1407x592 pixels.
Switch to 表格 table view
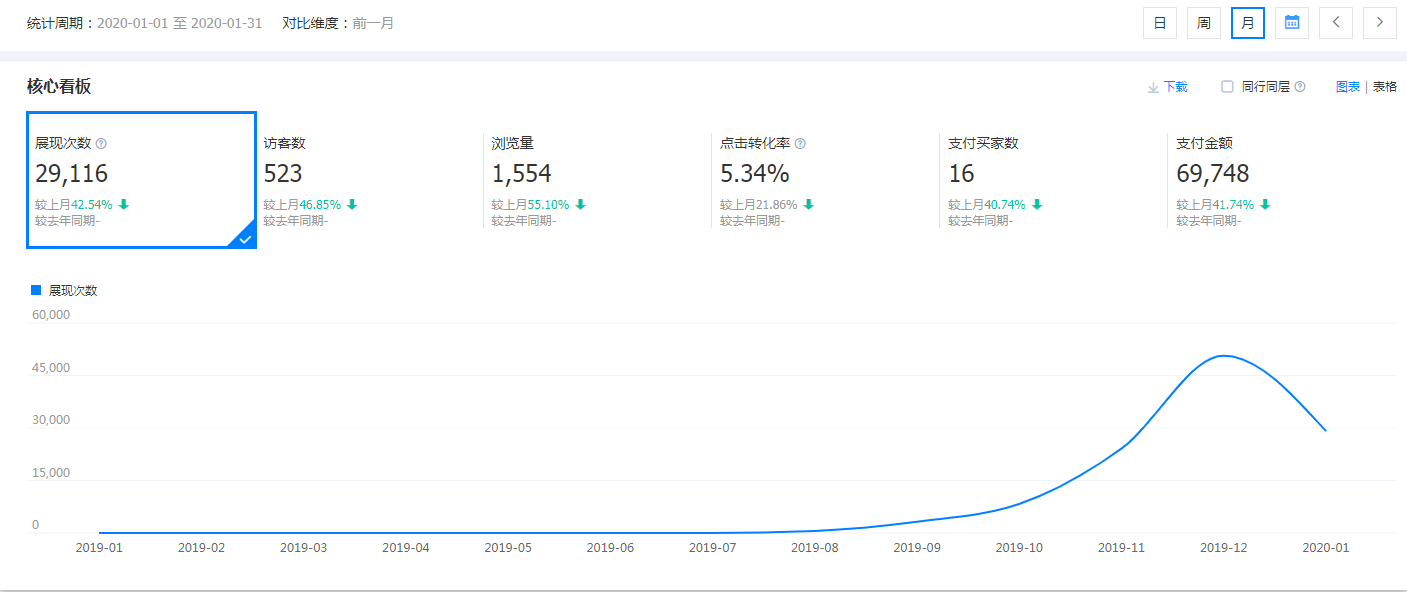pos(1385,87)
